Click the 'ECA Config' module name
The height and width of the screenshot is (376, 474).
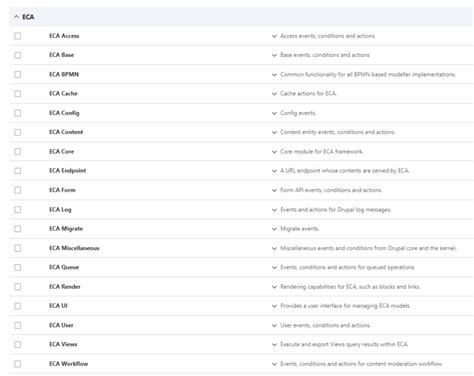64,113
